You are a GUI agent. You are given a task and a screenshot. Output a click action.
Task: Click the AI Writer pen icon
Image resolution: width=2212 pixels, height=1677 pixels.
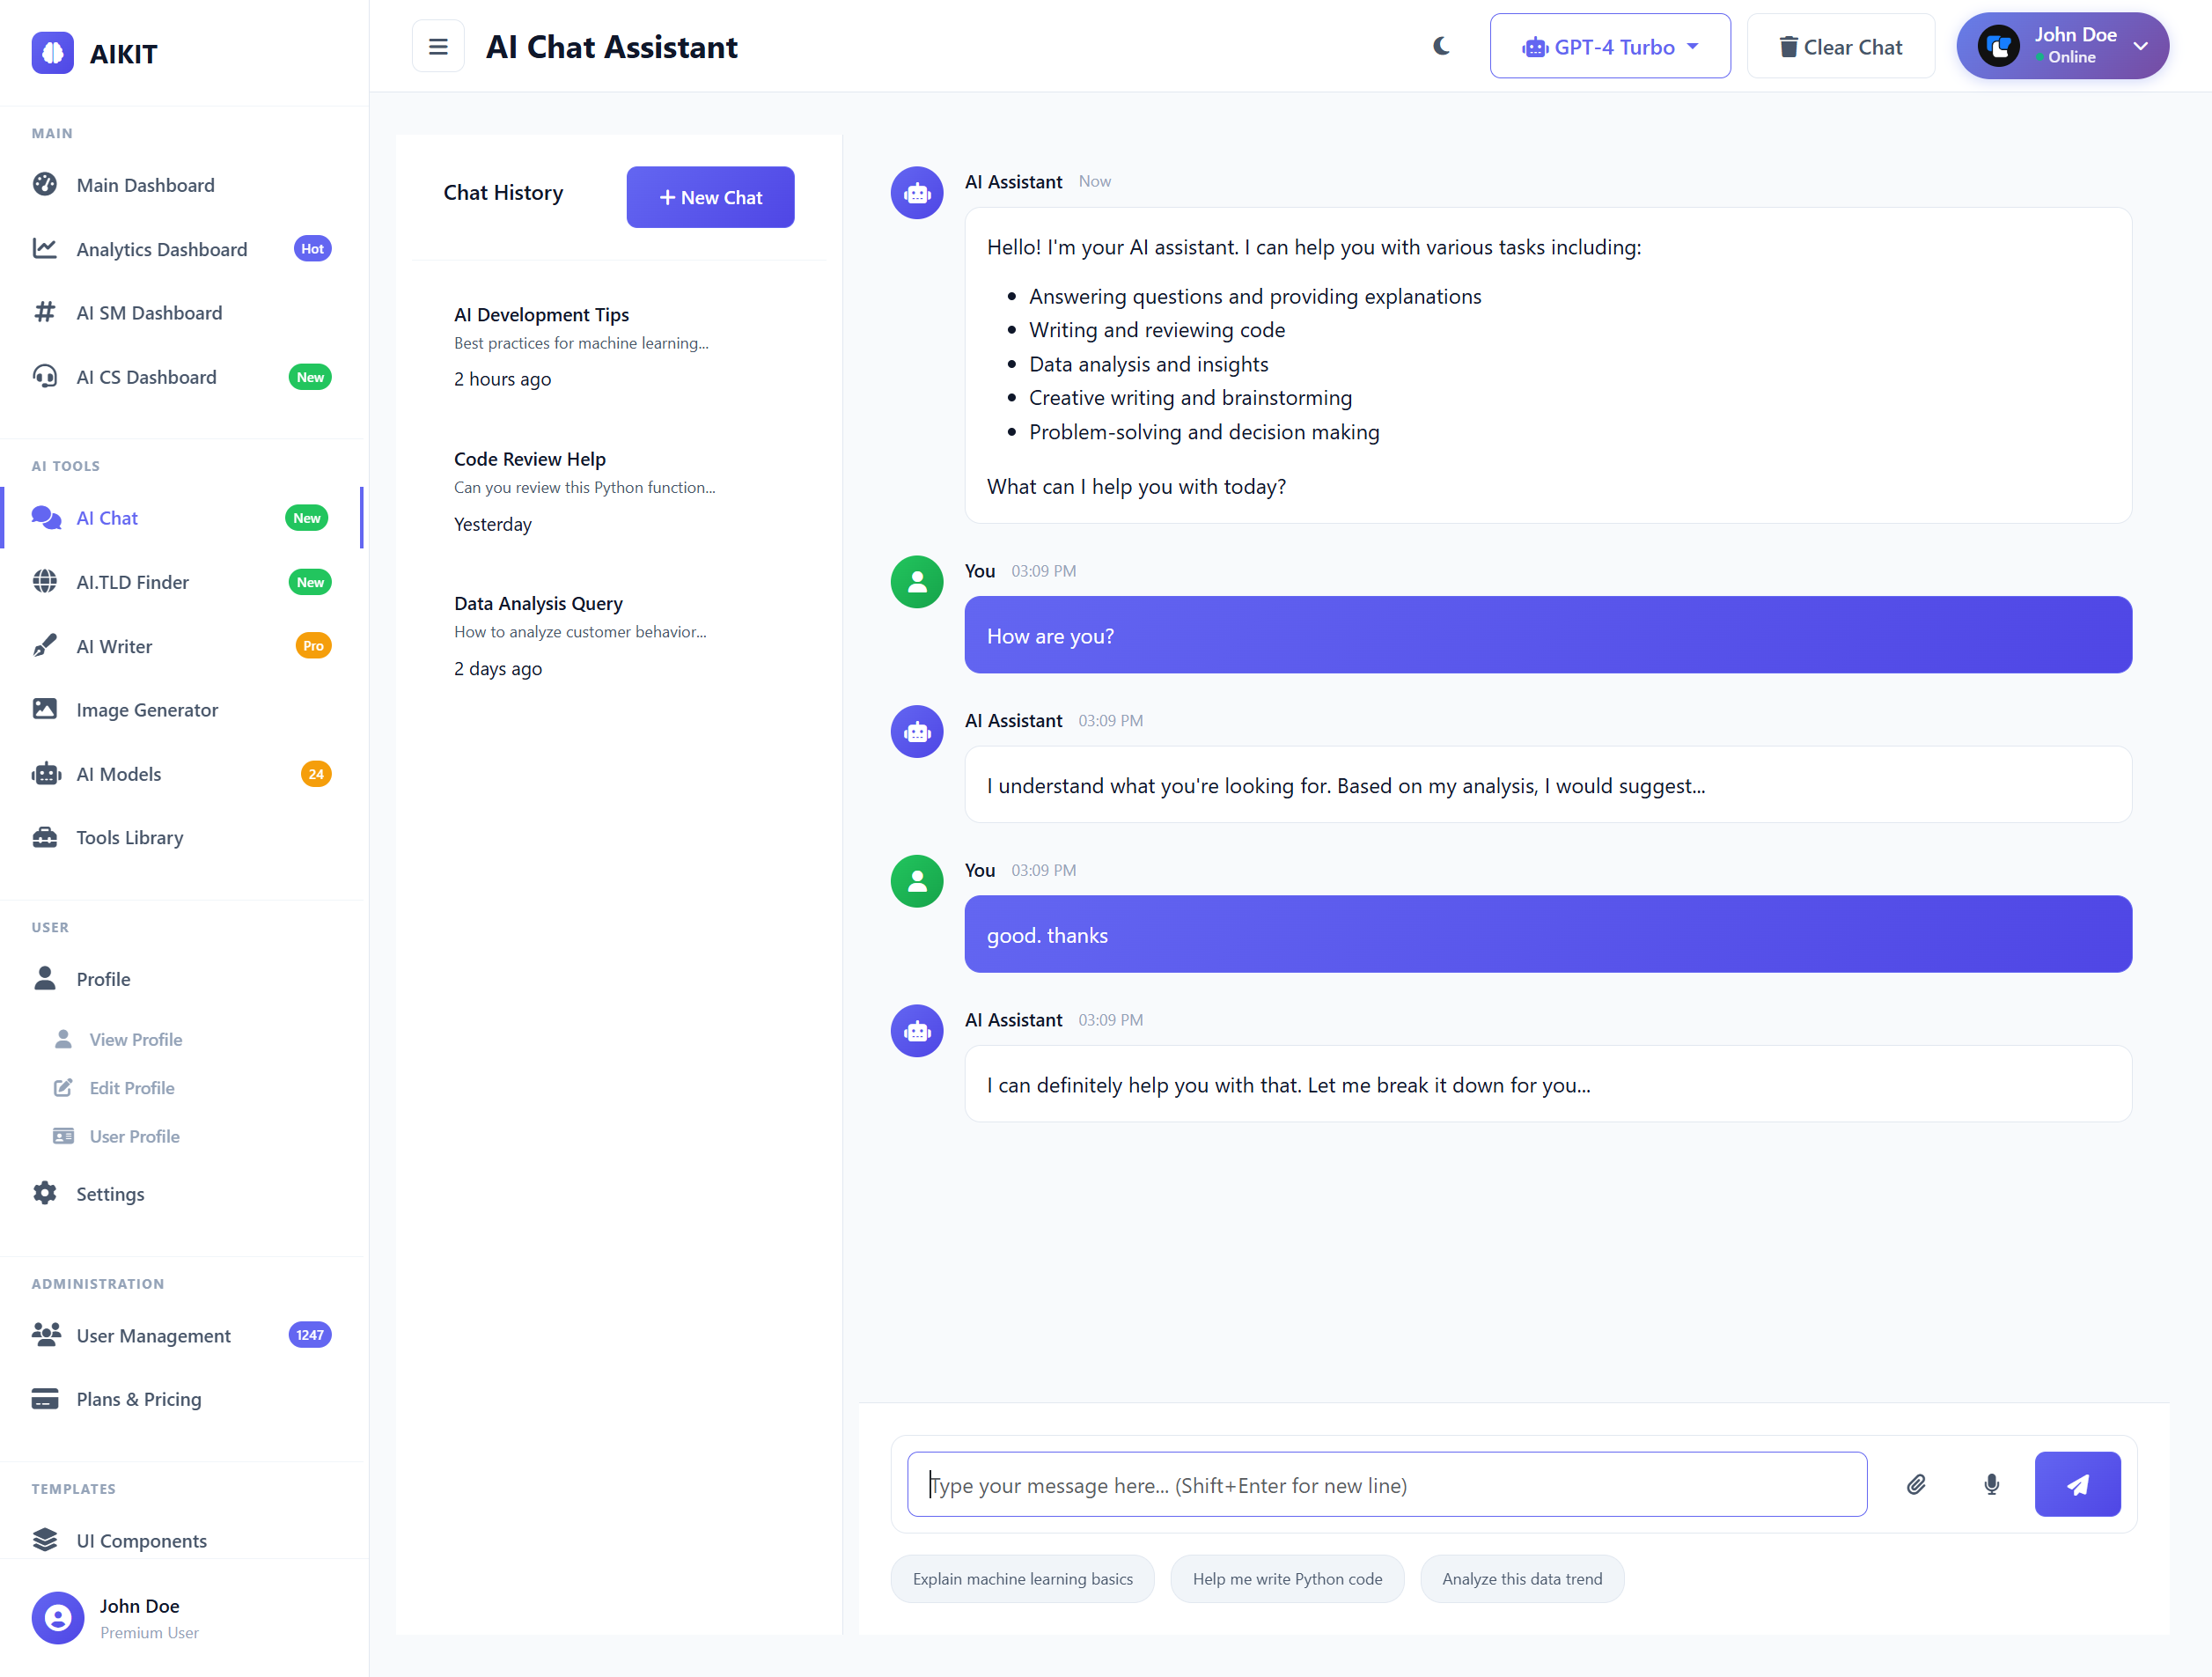[45, 646]
